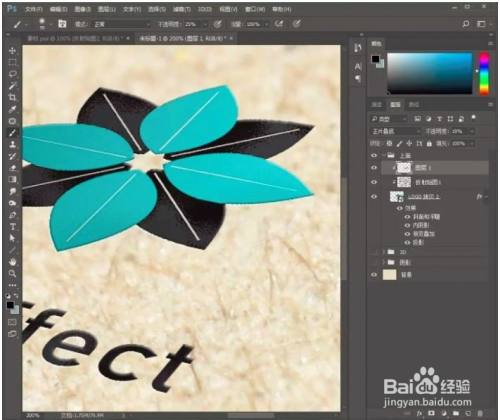Select the Line shape tool
500x420 pixels.
tap(12, 250)
